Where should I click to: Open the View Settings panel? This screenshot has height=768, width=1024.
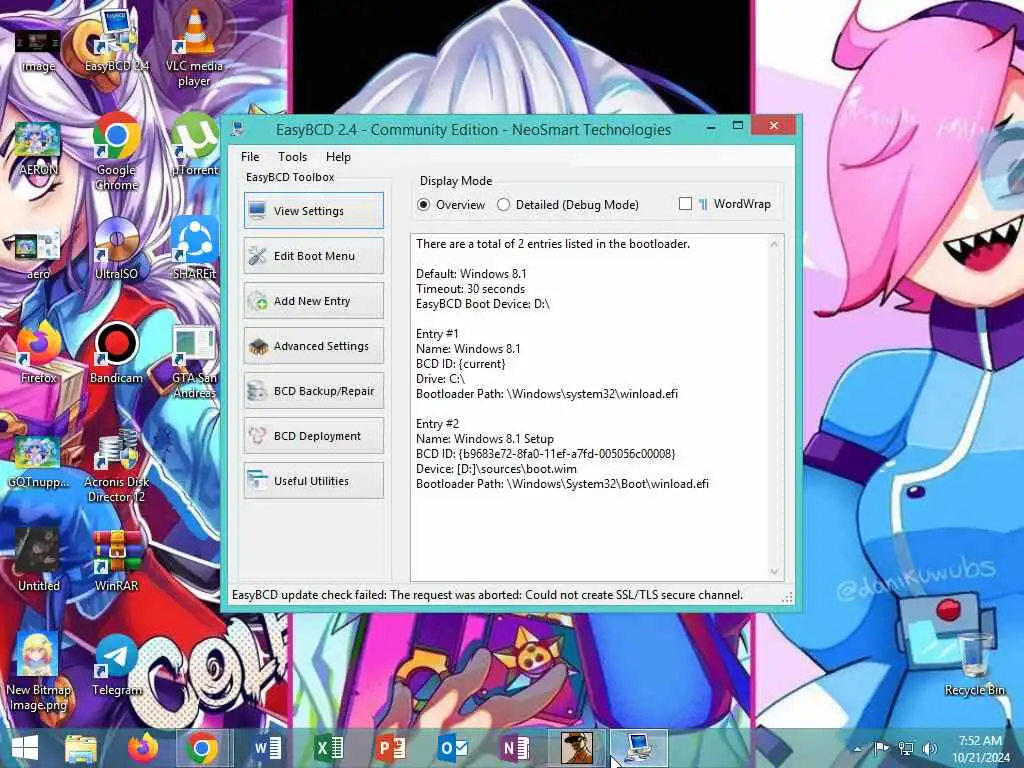click(313, 210)
